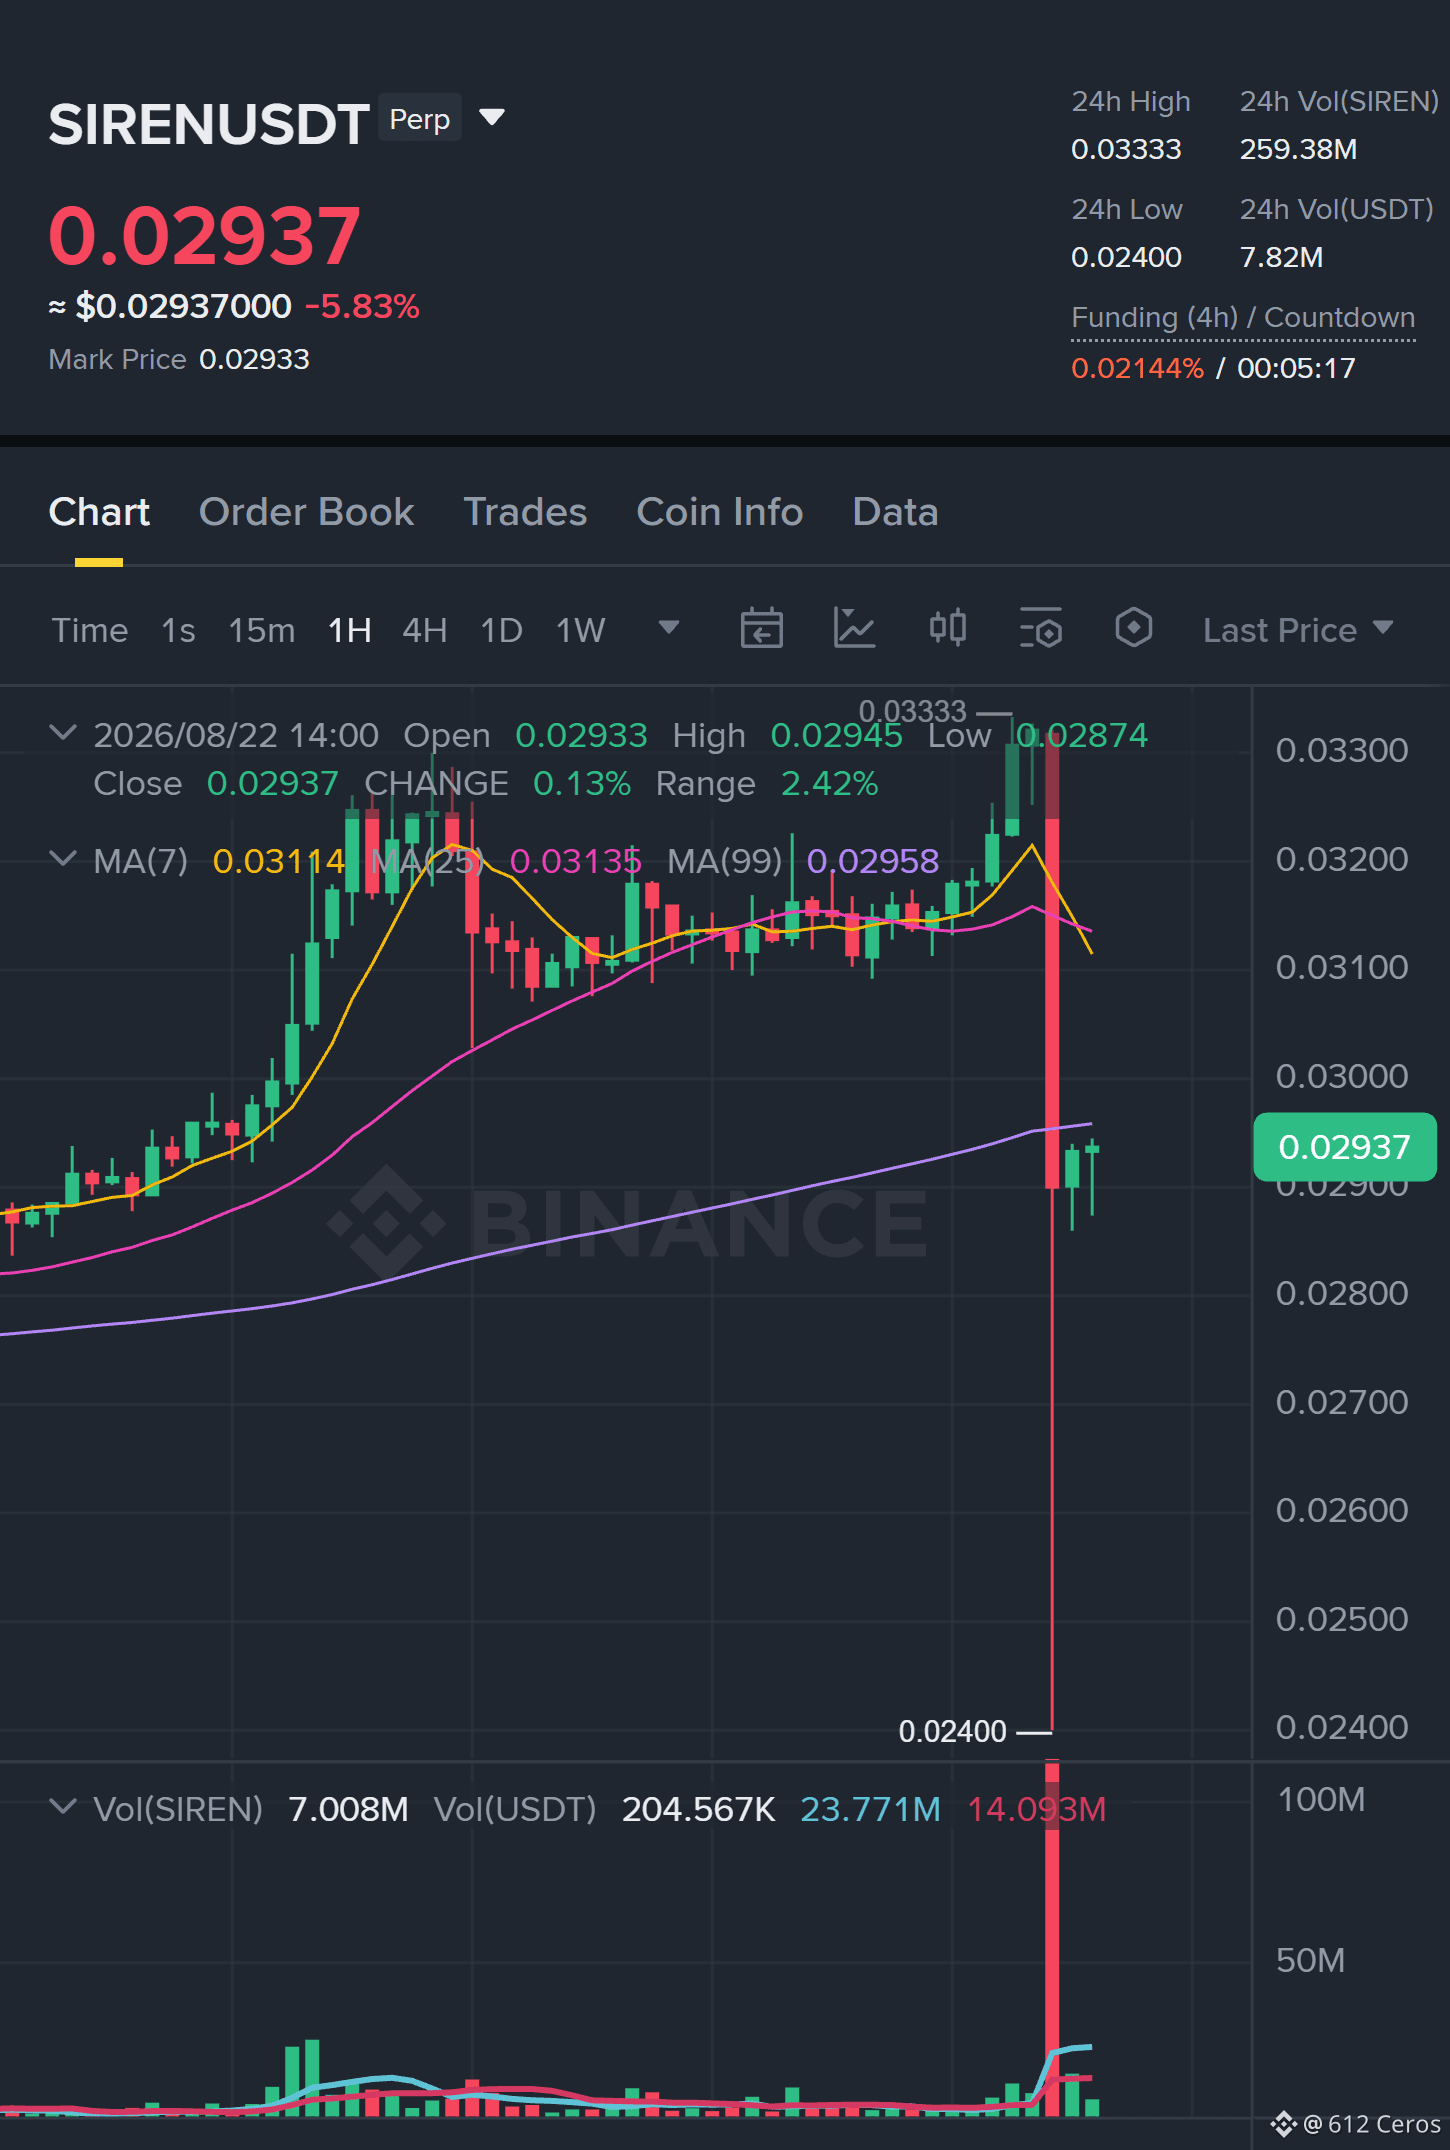Open the chart indicators line-graph icon

tap(854, 629)
